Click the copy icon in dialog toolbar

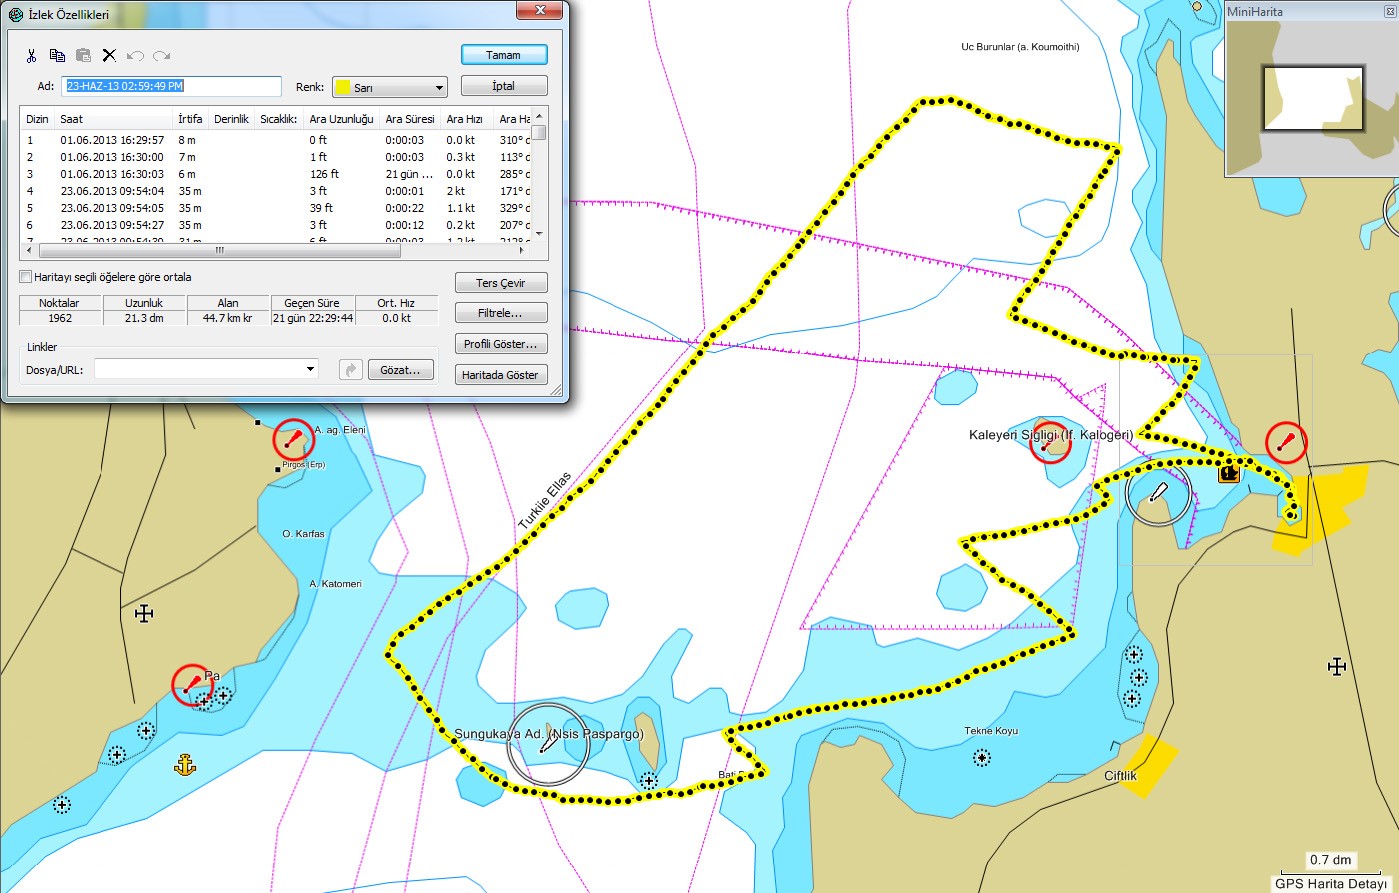(57, 56)
